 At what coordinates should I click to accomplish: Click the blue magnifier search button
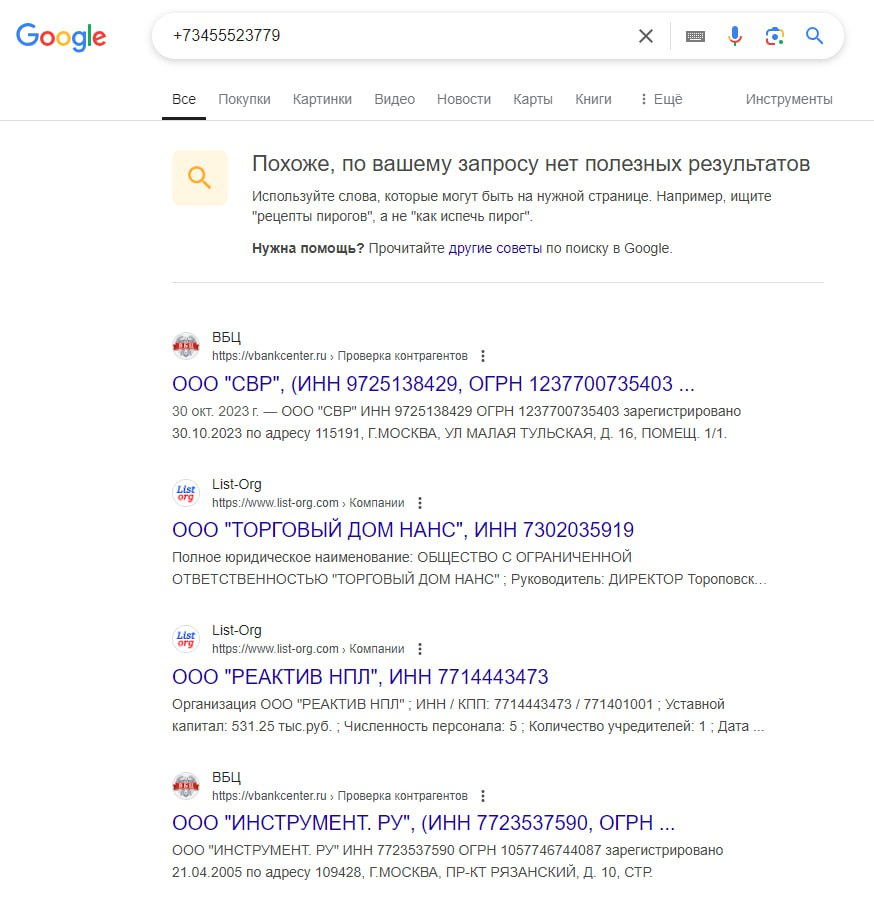click(x=814, y=36)
